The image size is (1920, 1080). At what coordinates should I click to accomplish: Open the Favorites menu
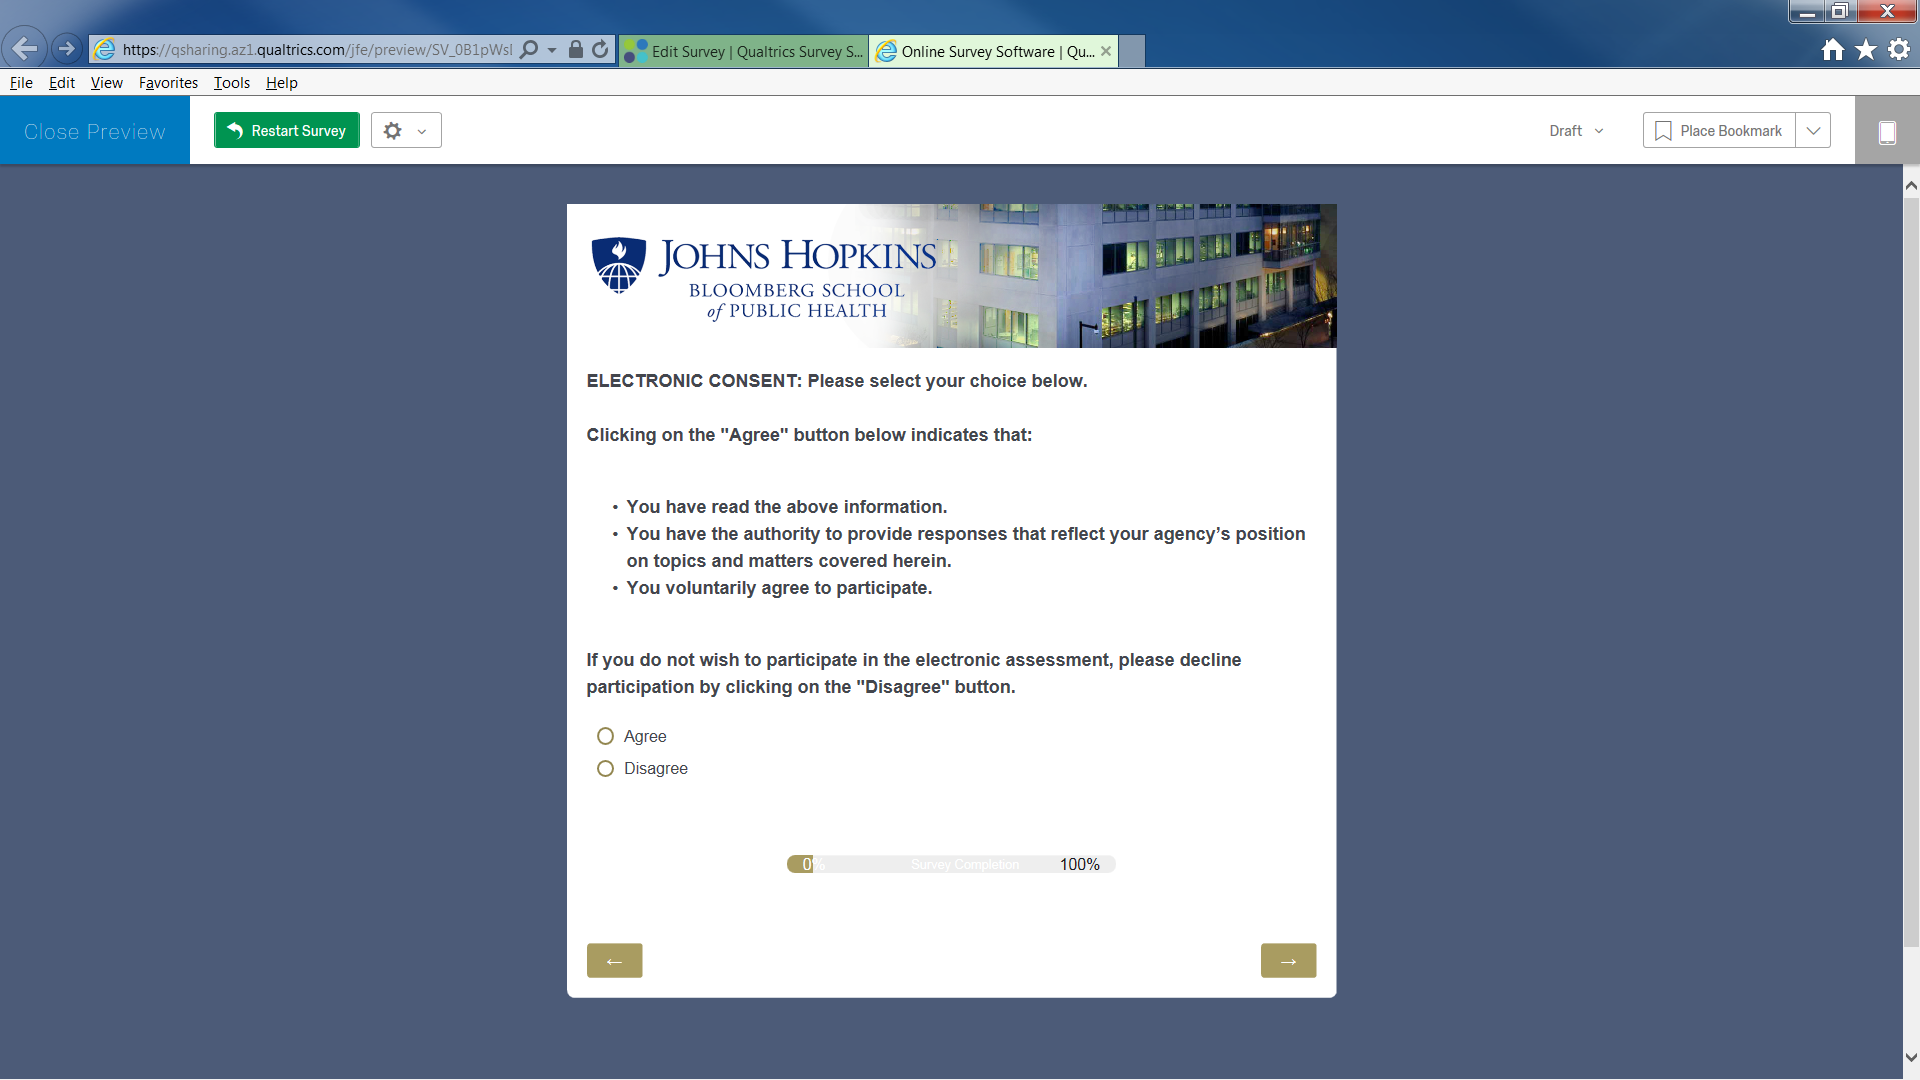coord(168,83)
